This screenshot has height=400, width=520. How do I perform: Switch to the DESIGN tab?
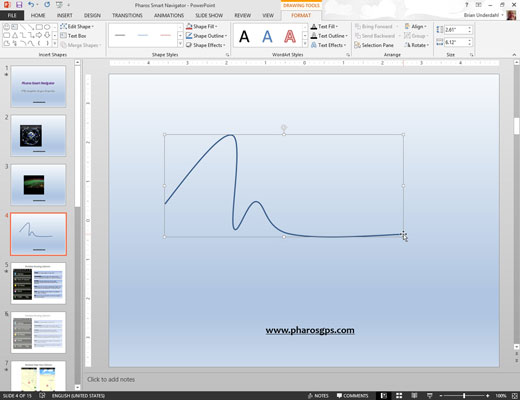(x=92, y=15)
